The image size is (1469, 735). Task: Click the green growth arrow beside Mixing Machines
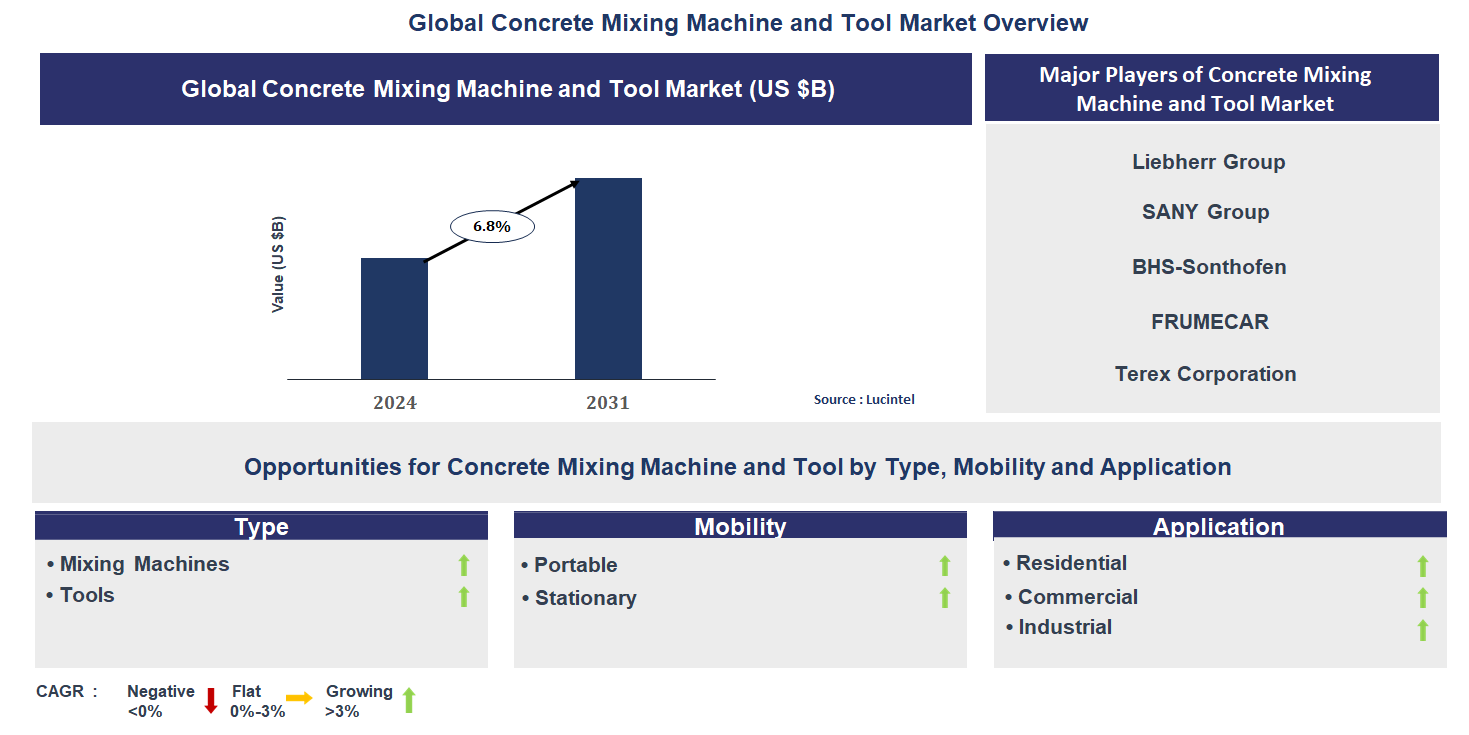tap(462, 565)
